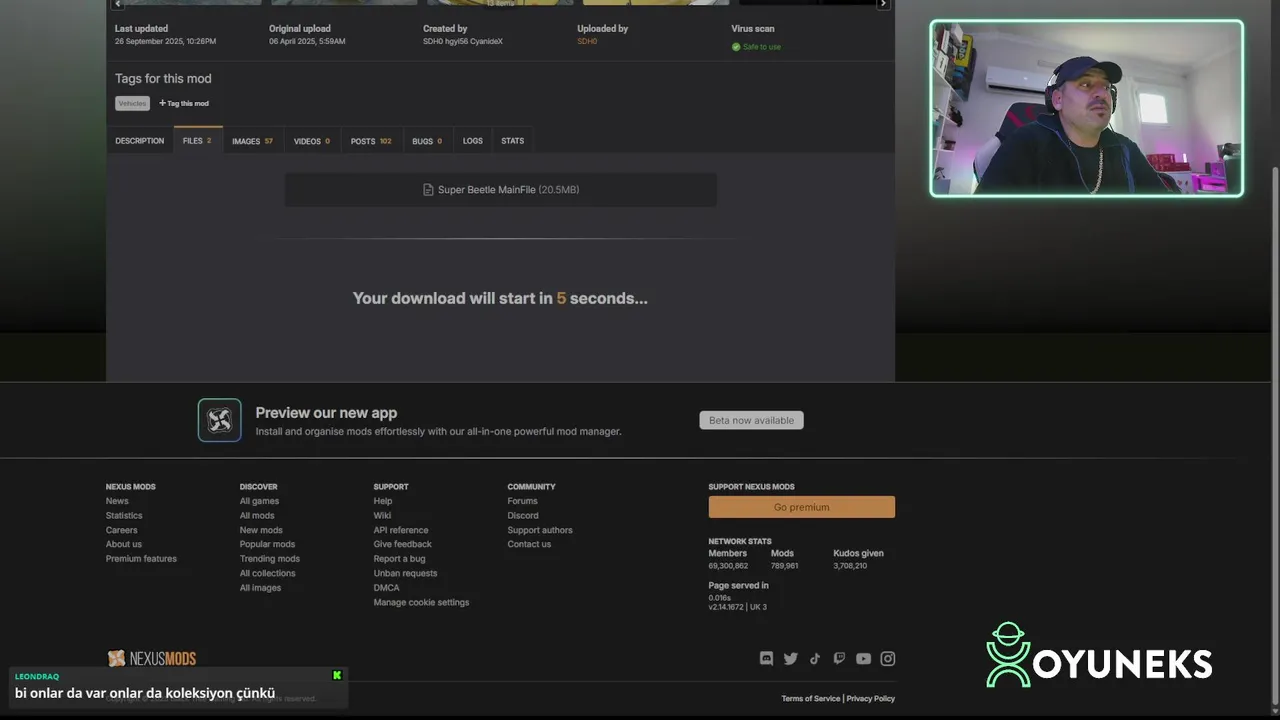The image size is (1280, 720).
Task: Open the TikTok icon in footer
Action: click(815, 658)
